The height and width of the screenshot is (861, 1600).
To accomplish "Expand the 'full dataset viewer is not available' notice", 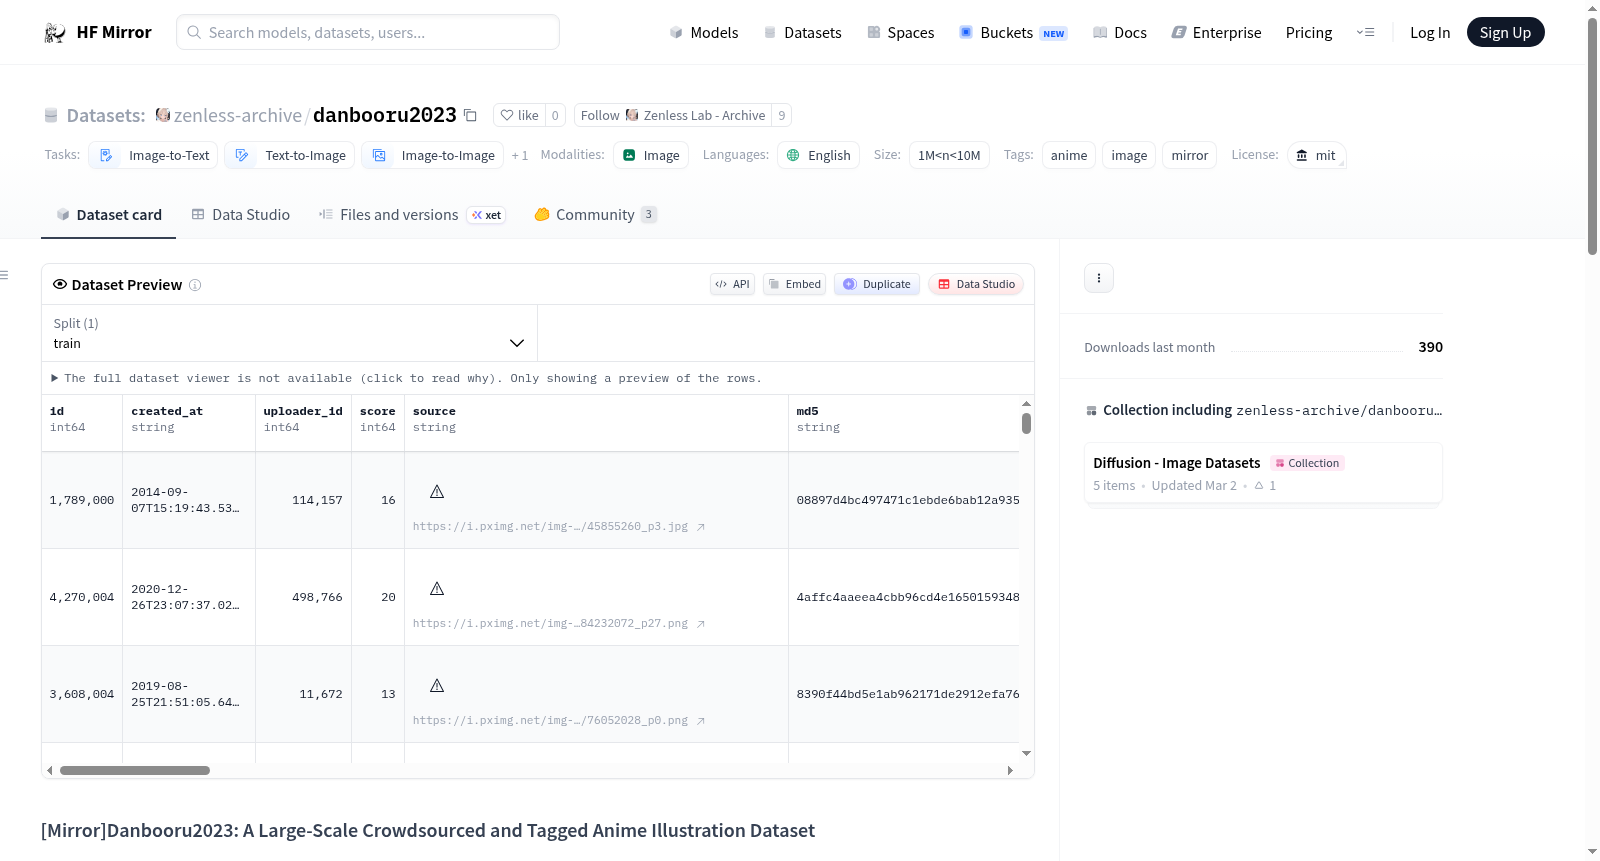I will click(x=406, y=378).
